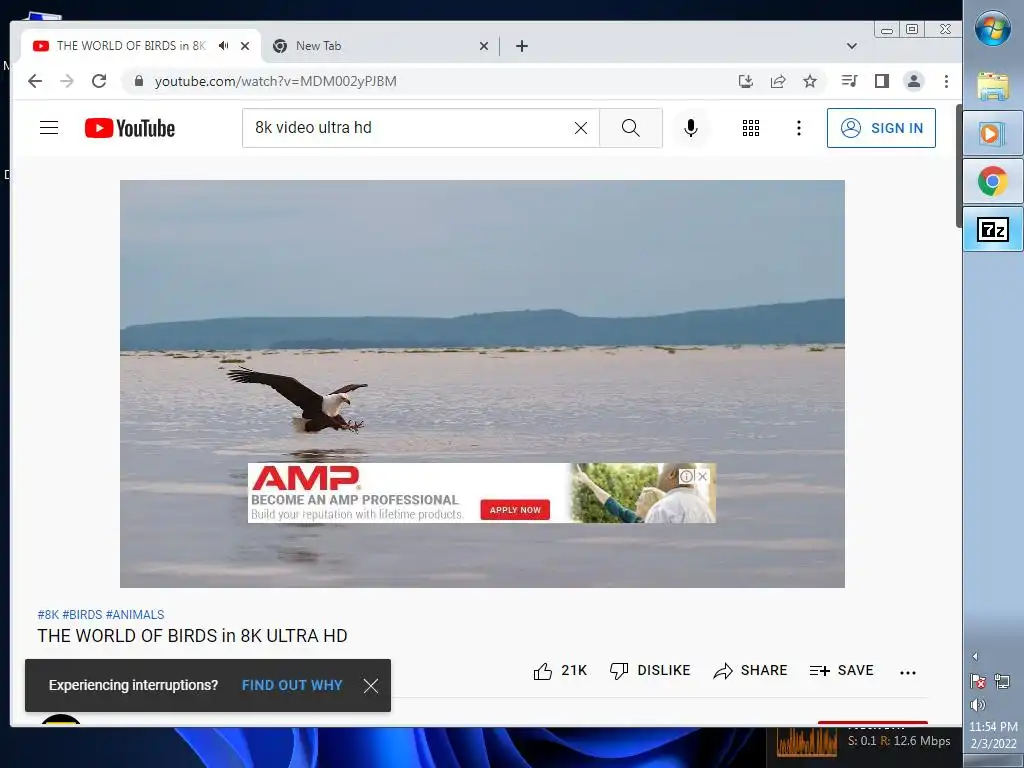Open the media control icon in Chrome toolbar

(x=850, y=81)
